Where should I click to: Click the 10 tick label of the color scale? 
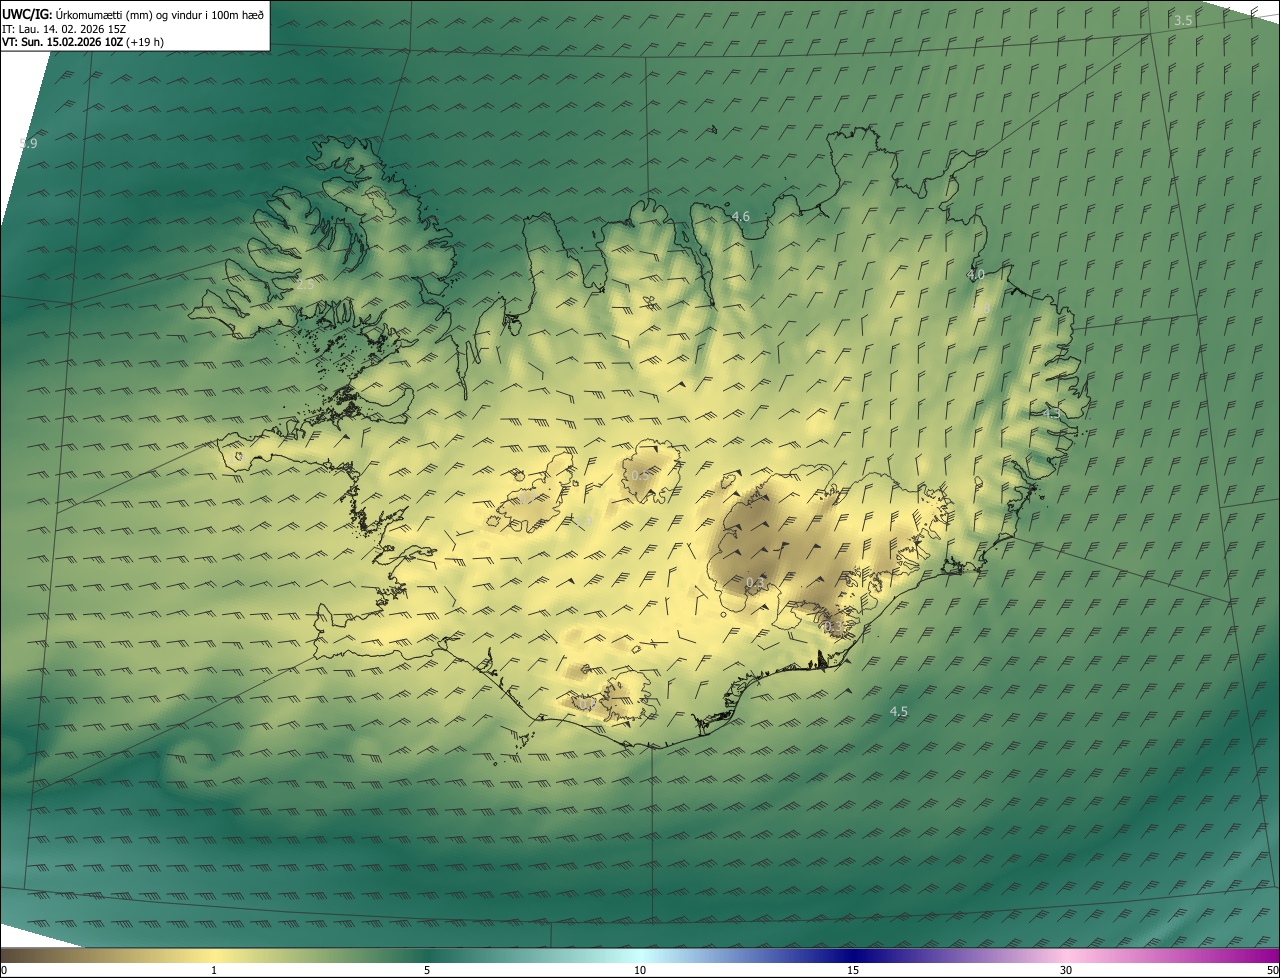(640, 970)
